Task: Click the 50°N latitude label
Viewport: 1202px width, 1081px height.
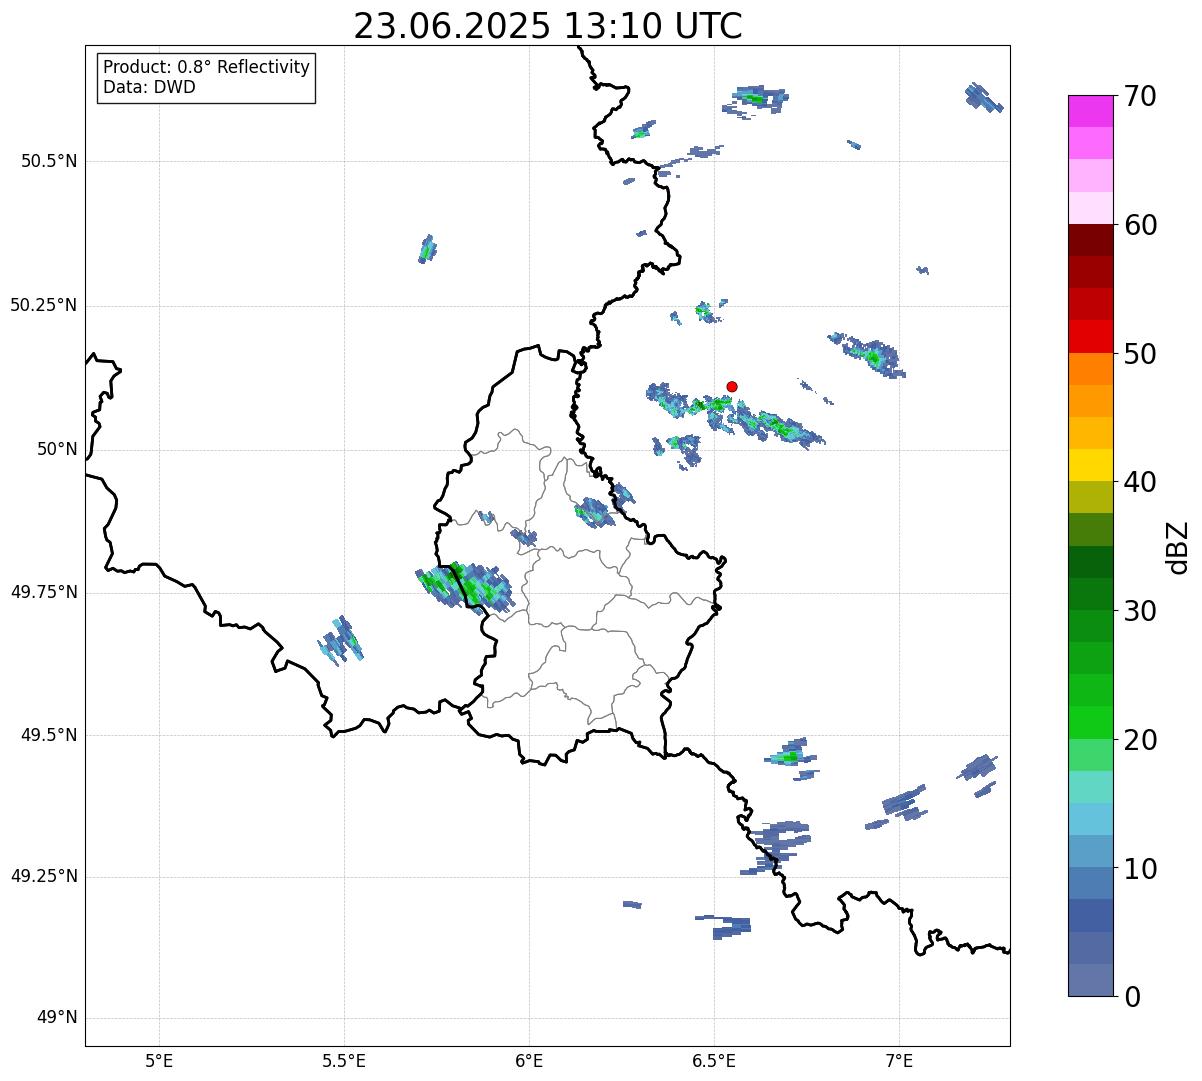Action: [x=57, y=450]
